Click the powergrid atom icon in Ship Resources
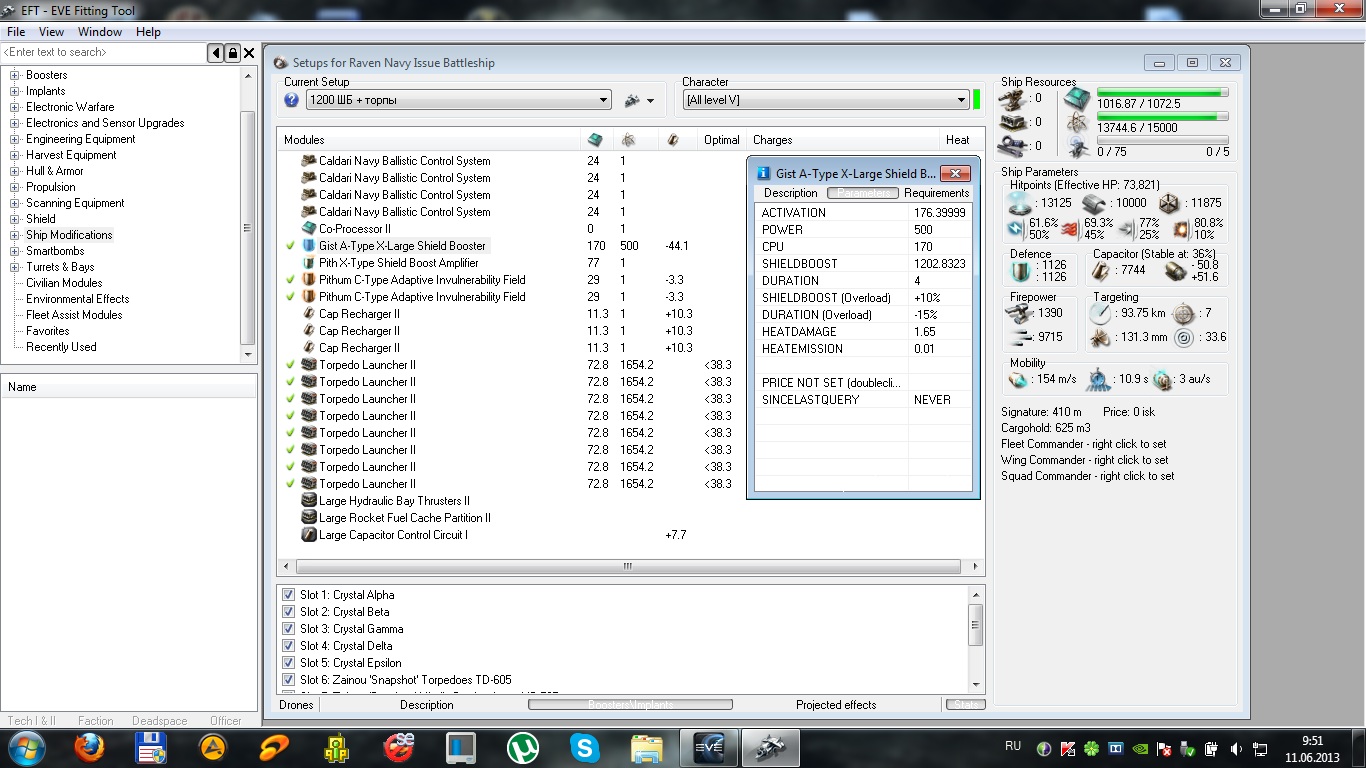The height and width of the screenshot is (768, 1366). tap(1077, 122)
